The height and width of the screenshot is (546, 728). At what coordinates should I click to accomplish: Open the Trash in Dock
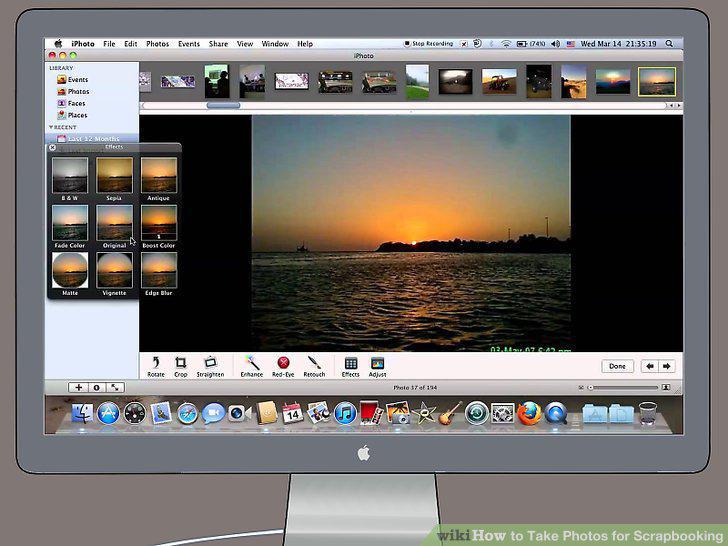(647, 413)
